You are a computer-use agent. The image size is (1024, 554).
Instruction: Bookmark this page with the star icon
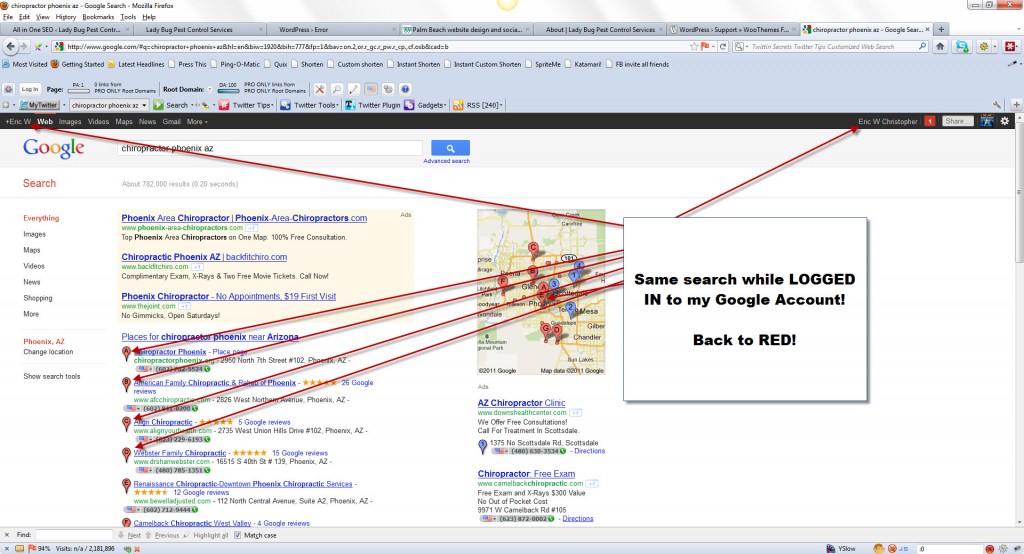[694, 46]
